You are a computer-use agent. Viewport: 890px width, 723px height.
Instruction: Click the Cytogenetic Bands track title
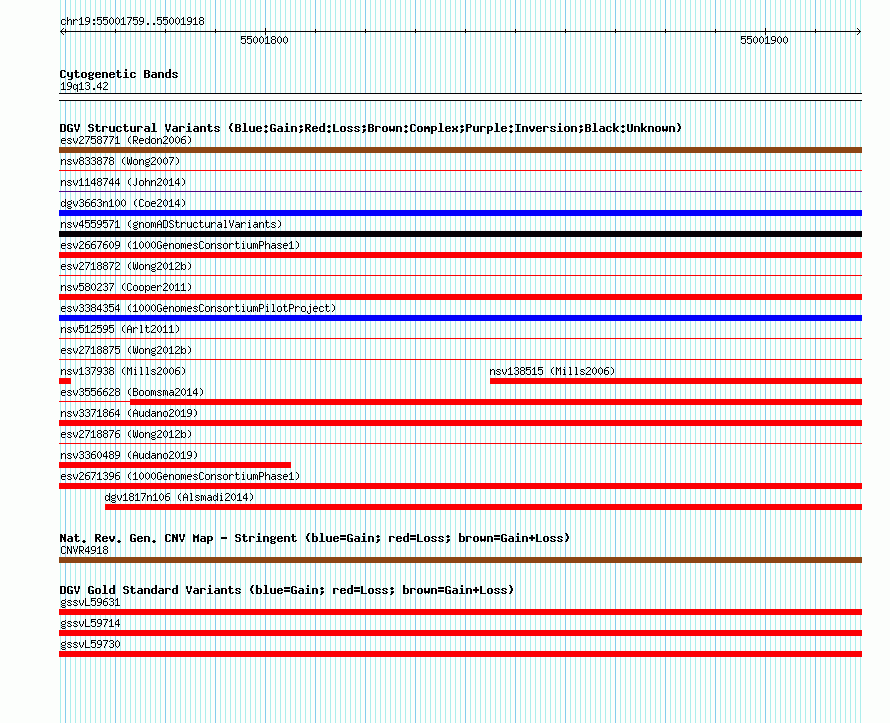click(119, 74)
